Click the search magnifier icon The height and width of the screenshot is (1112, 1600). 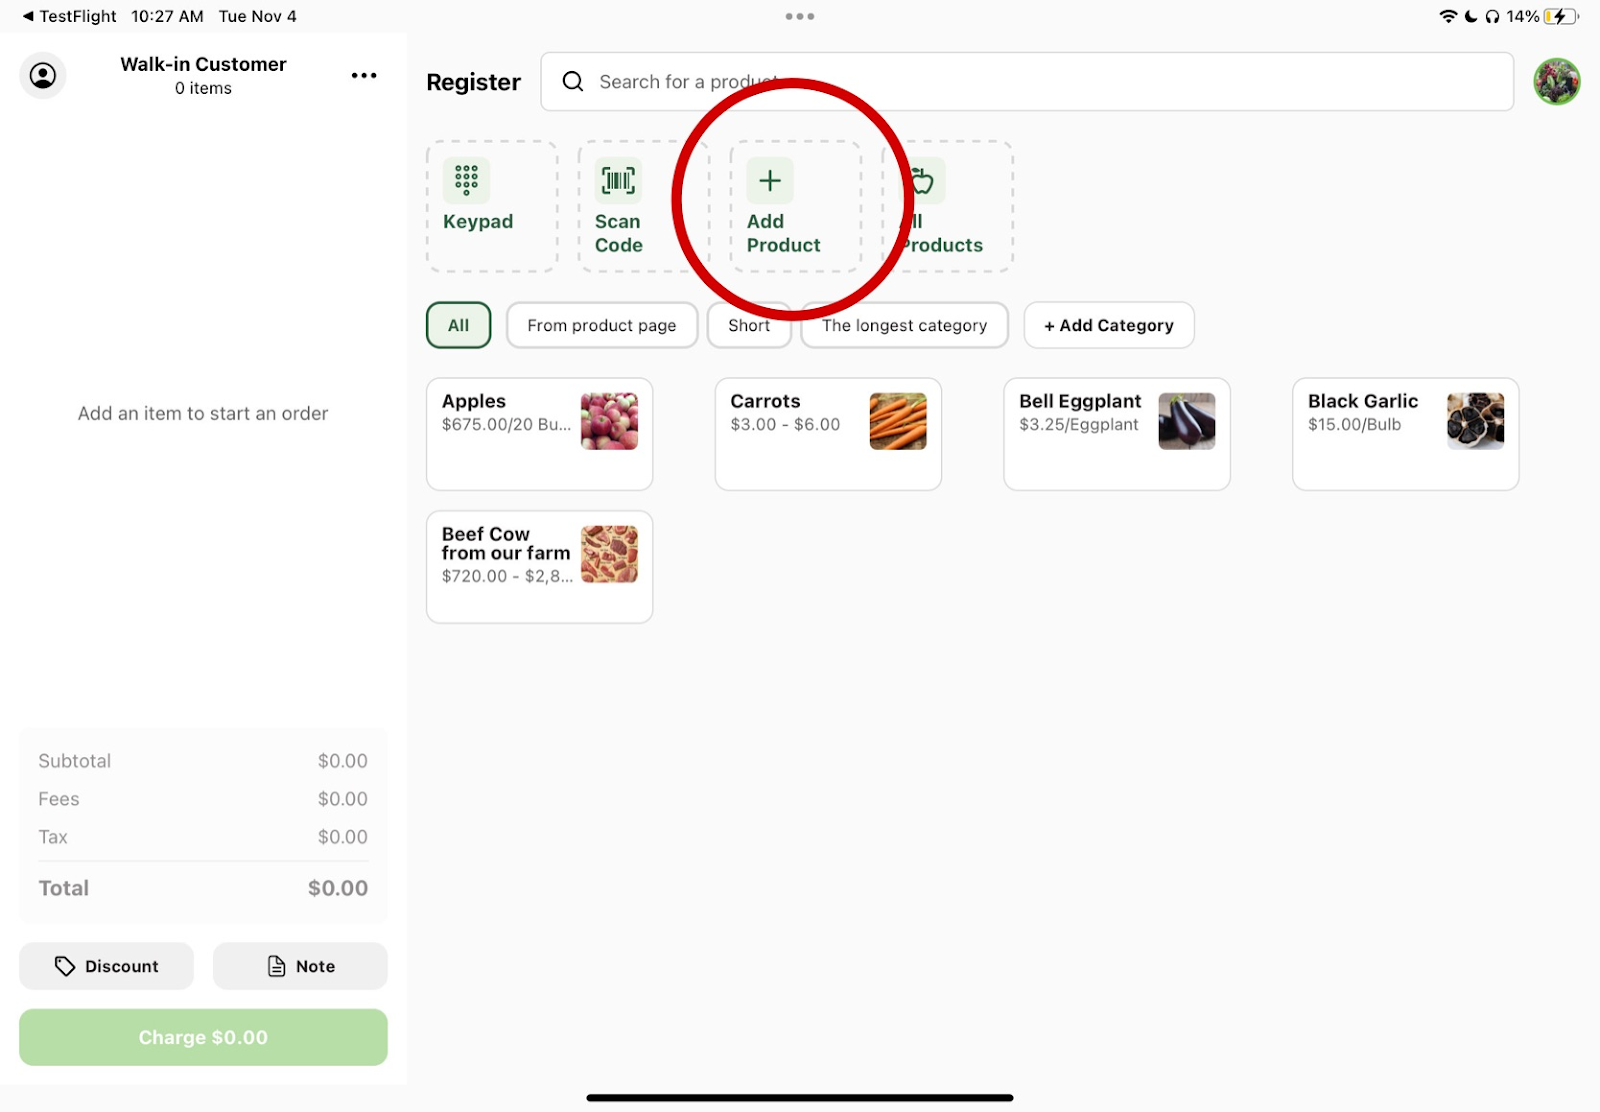[x=573, y=82]
